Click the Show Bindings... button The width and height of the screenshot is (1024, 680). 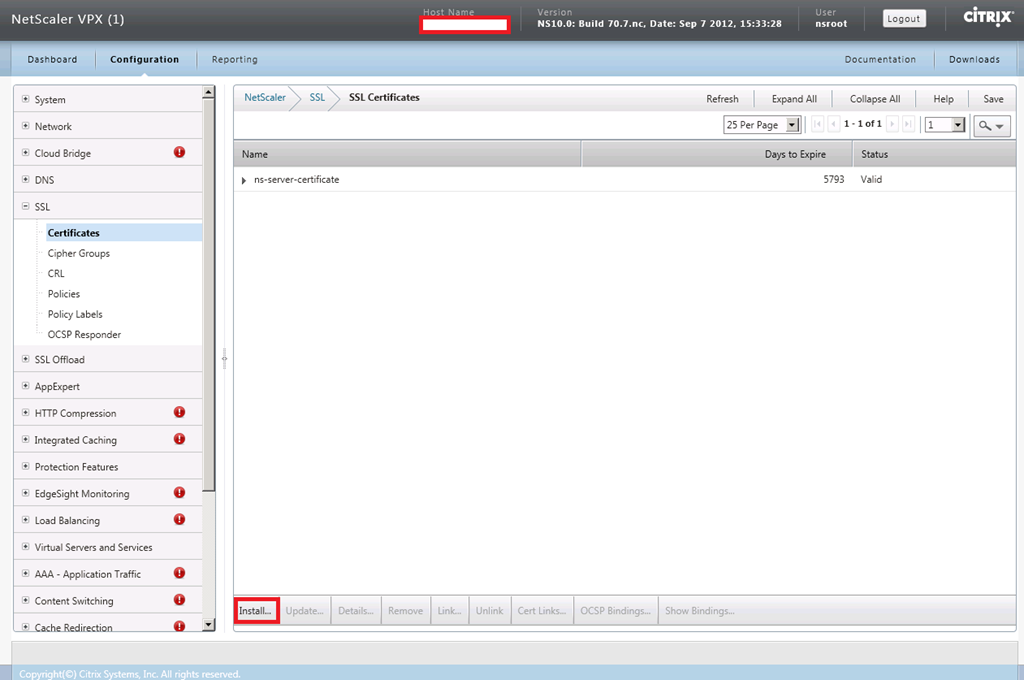click(699, 611)
